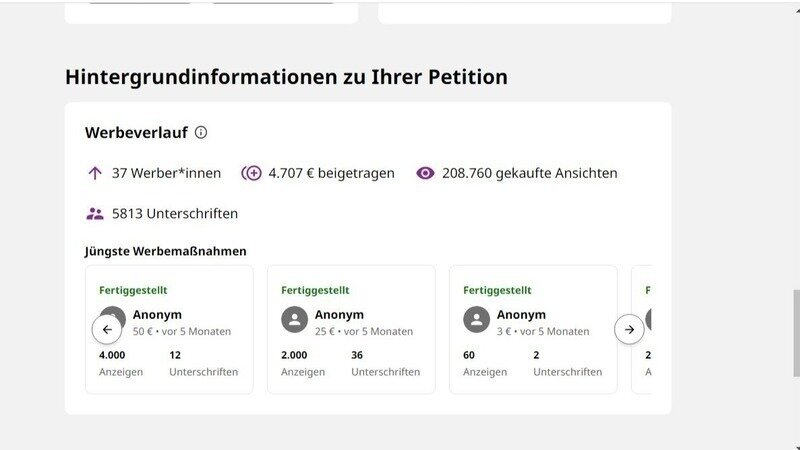Click the Fertiggestellt status on the first card
This screenshot has width=800, height=450.
pyautogui.click(x=133, y=290)
